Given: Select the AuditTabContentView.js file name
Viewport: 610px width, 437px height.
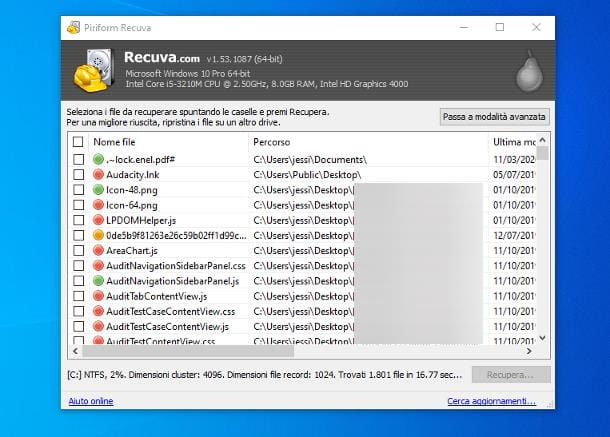Looking at the screenshot, I should (x=157, y=297).
